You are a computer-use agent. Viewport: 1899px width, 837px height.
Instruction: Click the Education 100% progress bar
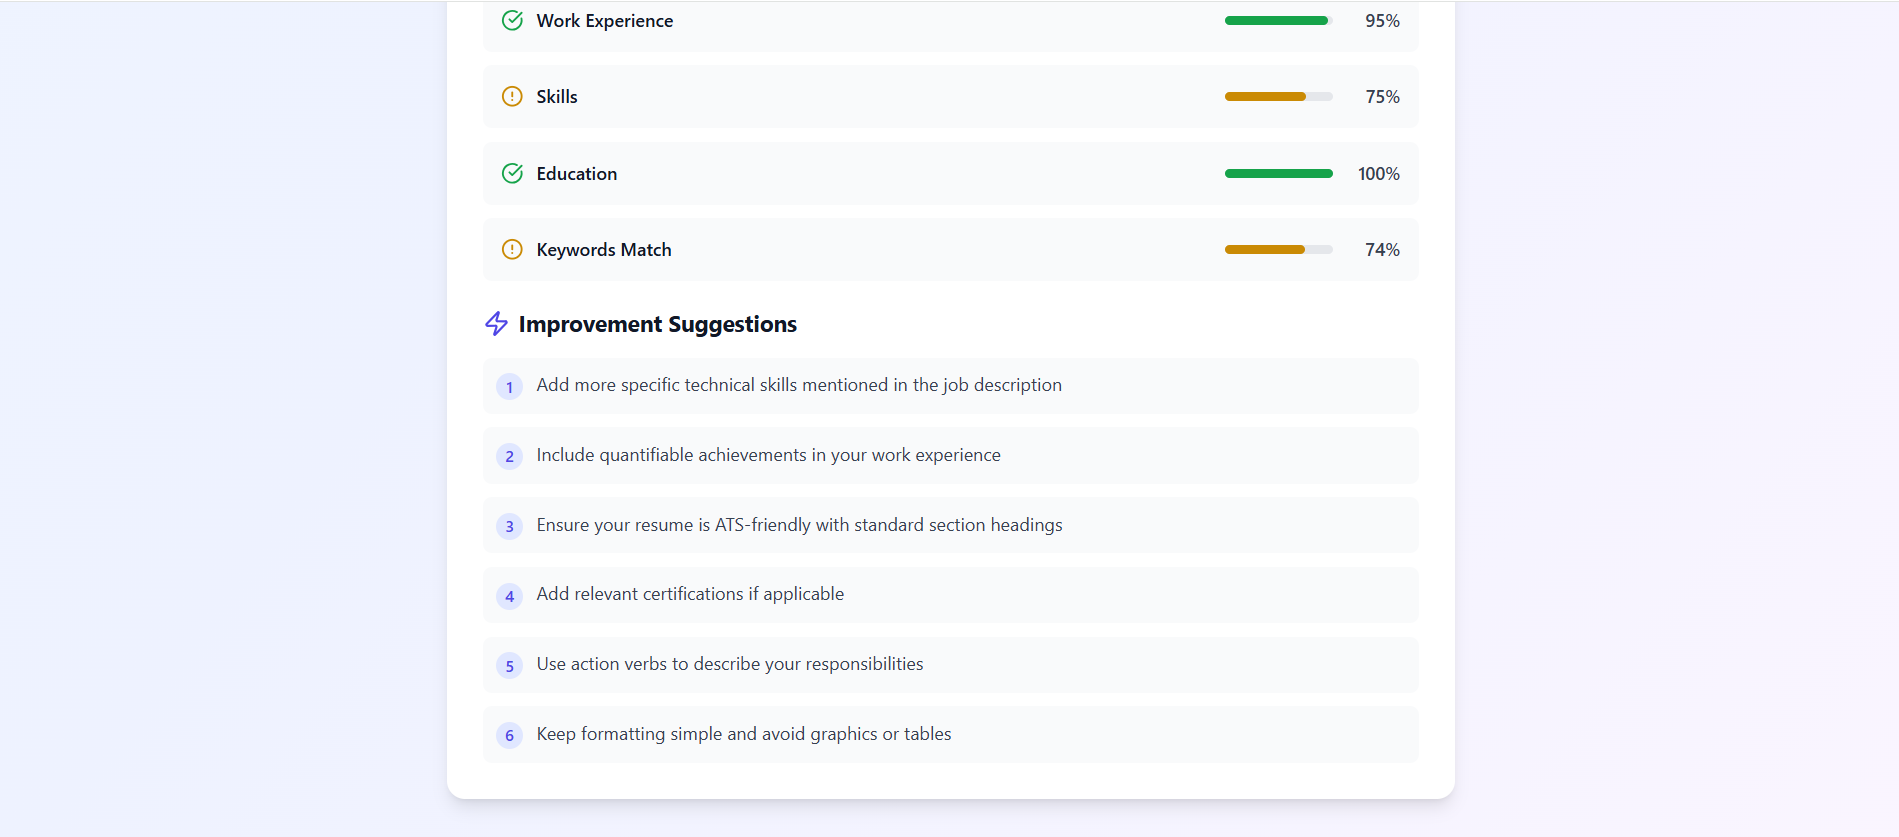point(1278,173)
